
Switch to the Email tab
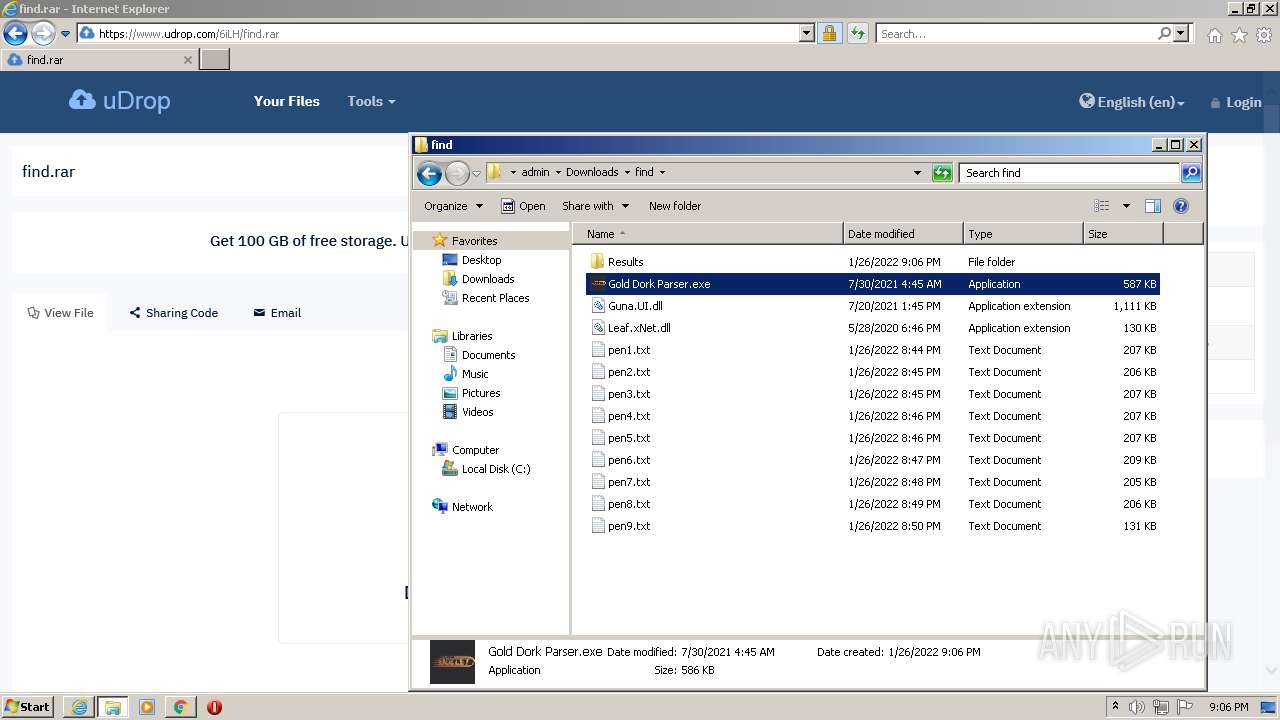(x=277, y=313)
